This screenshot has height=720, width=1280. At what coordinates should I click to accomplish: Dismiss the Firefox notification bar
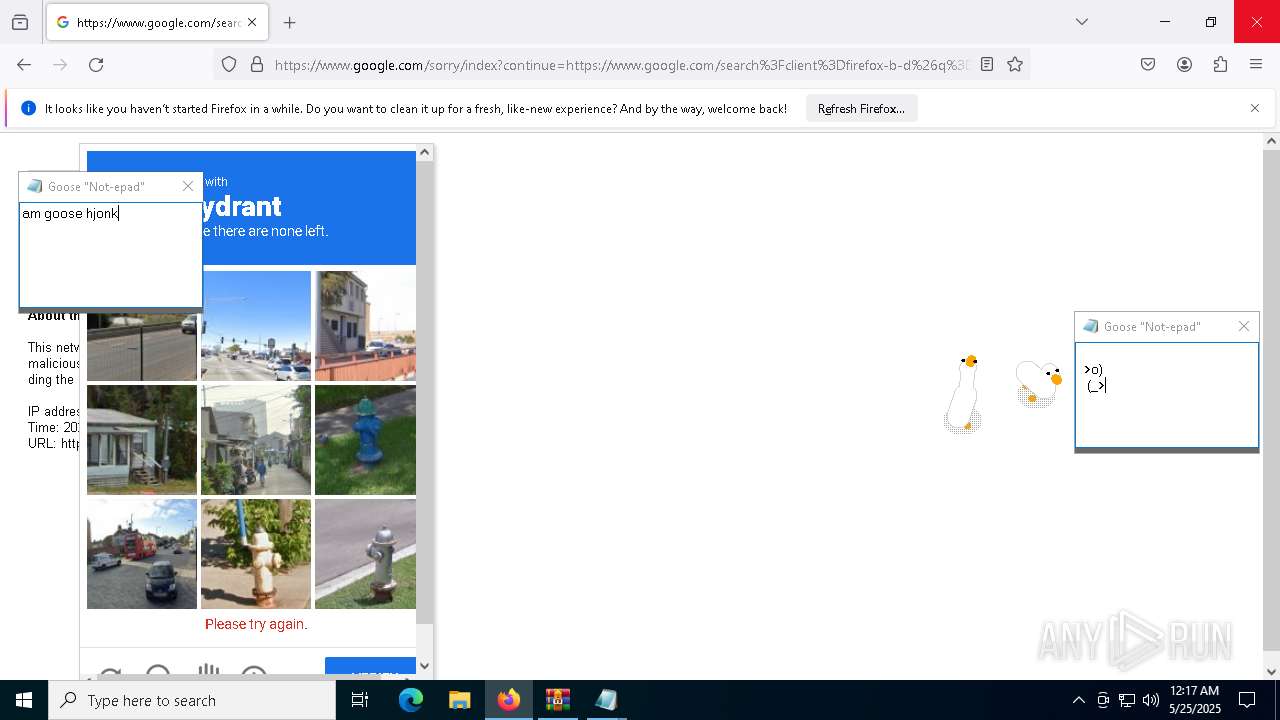[1255, 108]
